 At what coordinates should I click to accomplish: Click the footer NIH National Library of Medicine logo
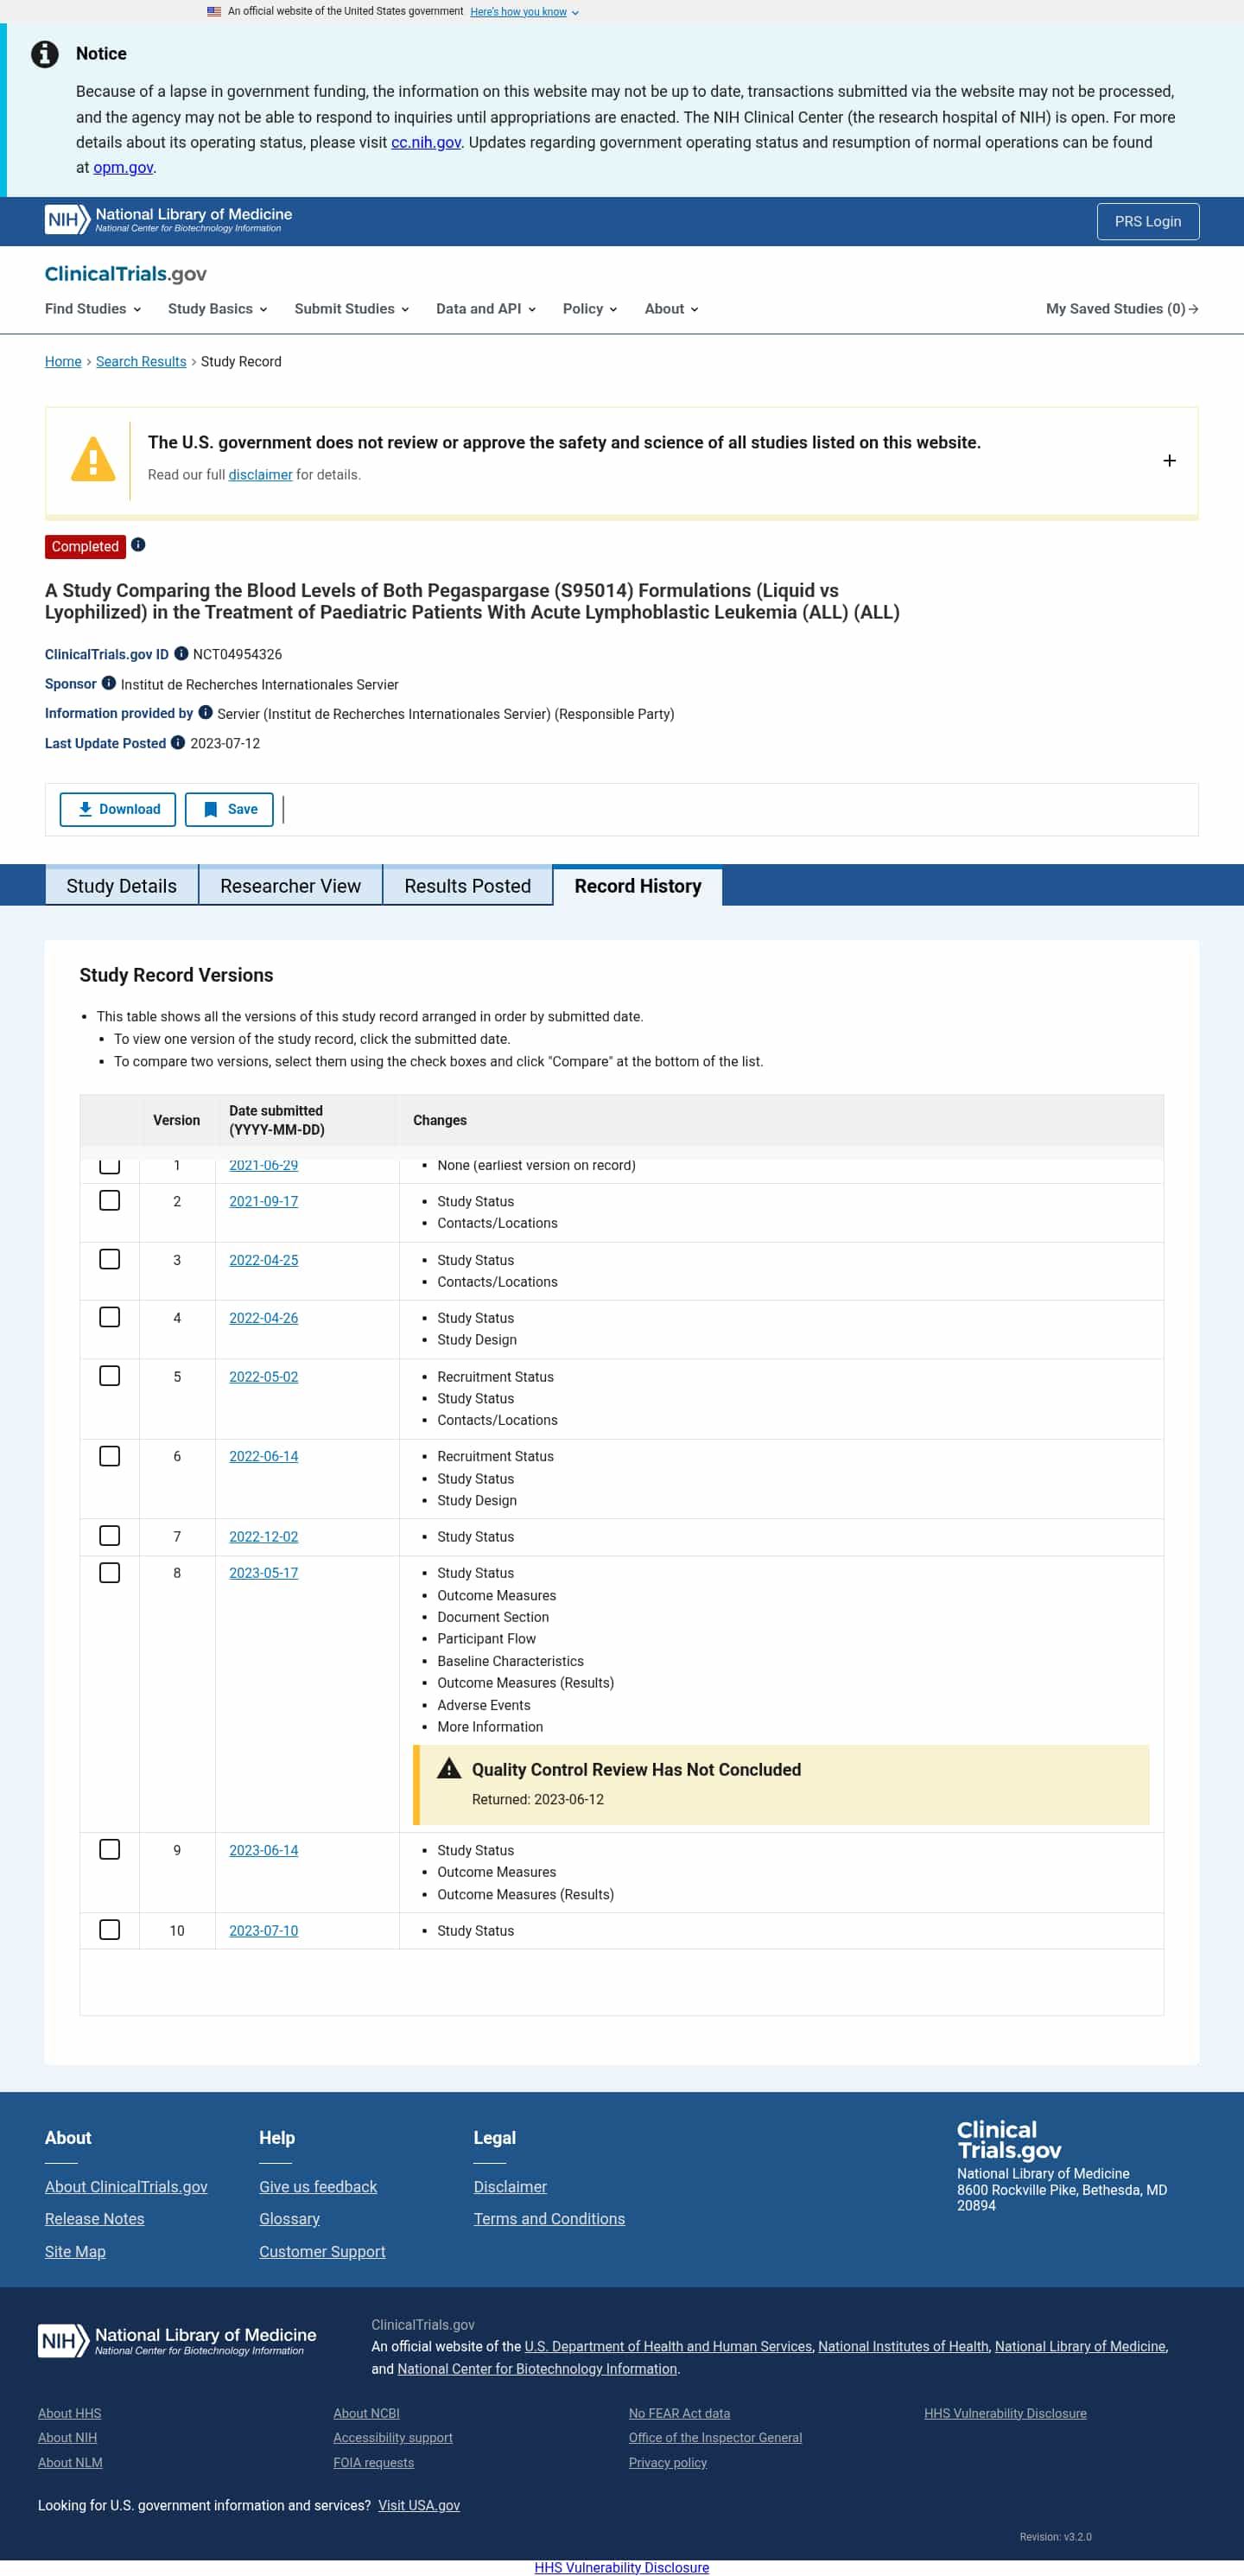pyautogui.click(x=177, y=2341)
